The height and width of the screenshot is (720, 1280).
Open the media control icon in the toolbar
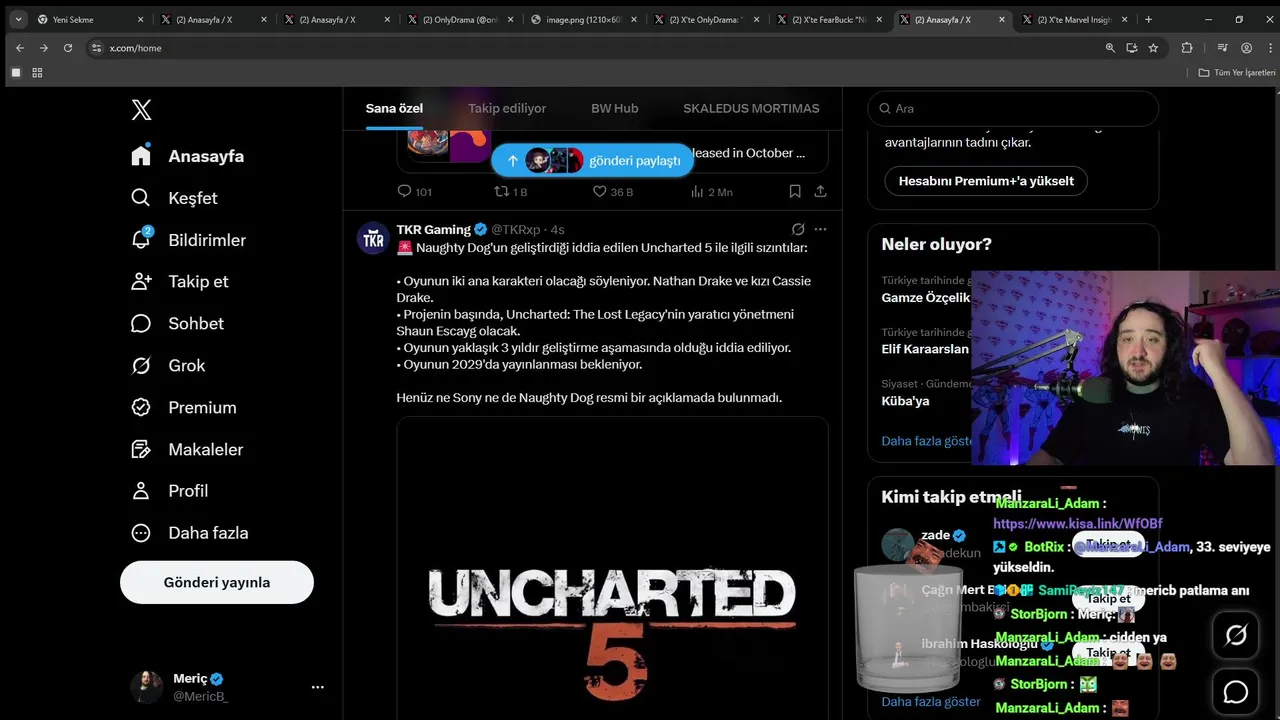click(1222, 48)
